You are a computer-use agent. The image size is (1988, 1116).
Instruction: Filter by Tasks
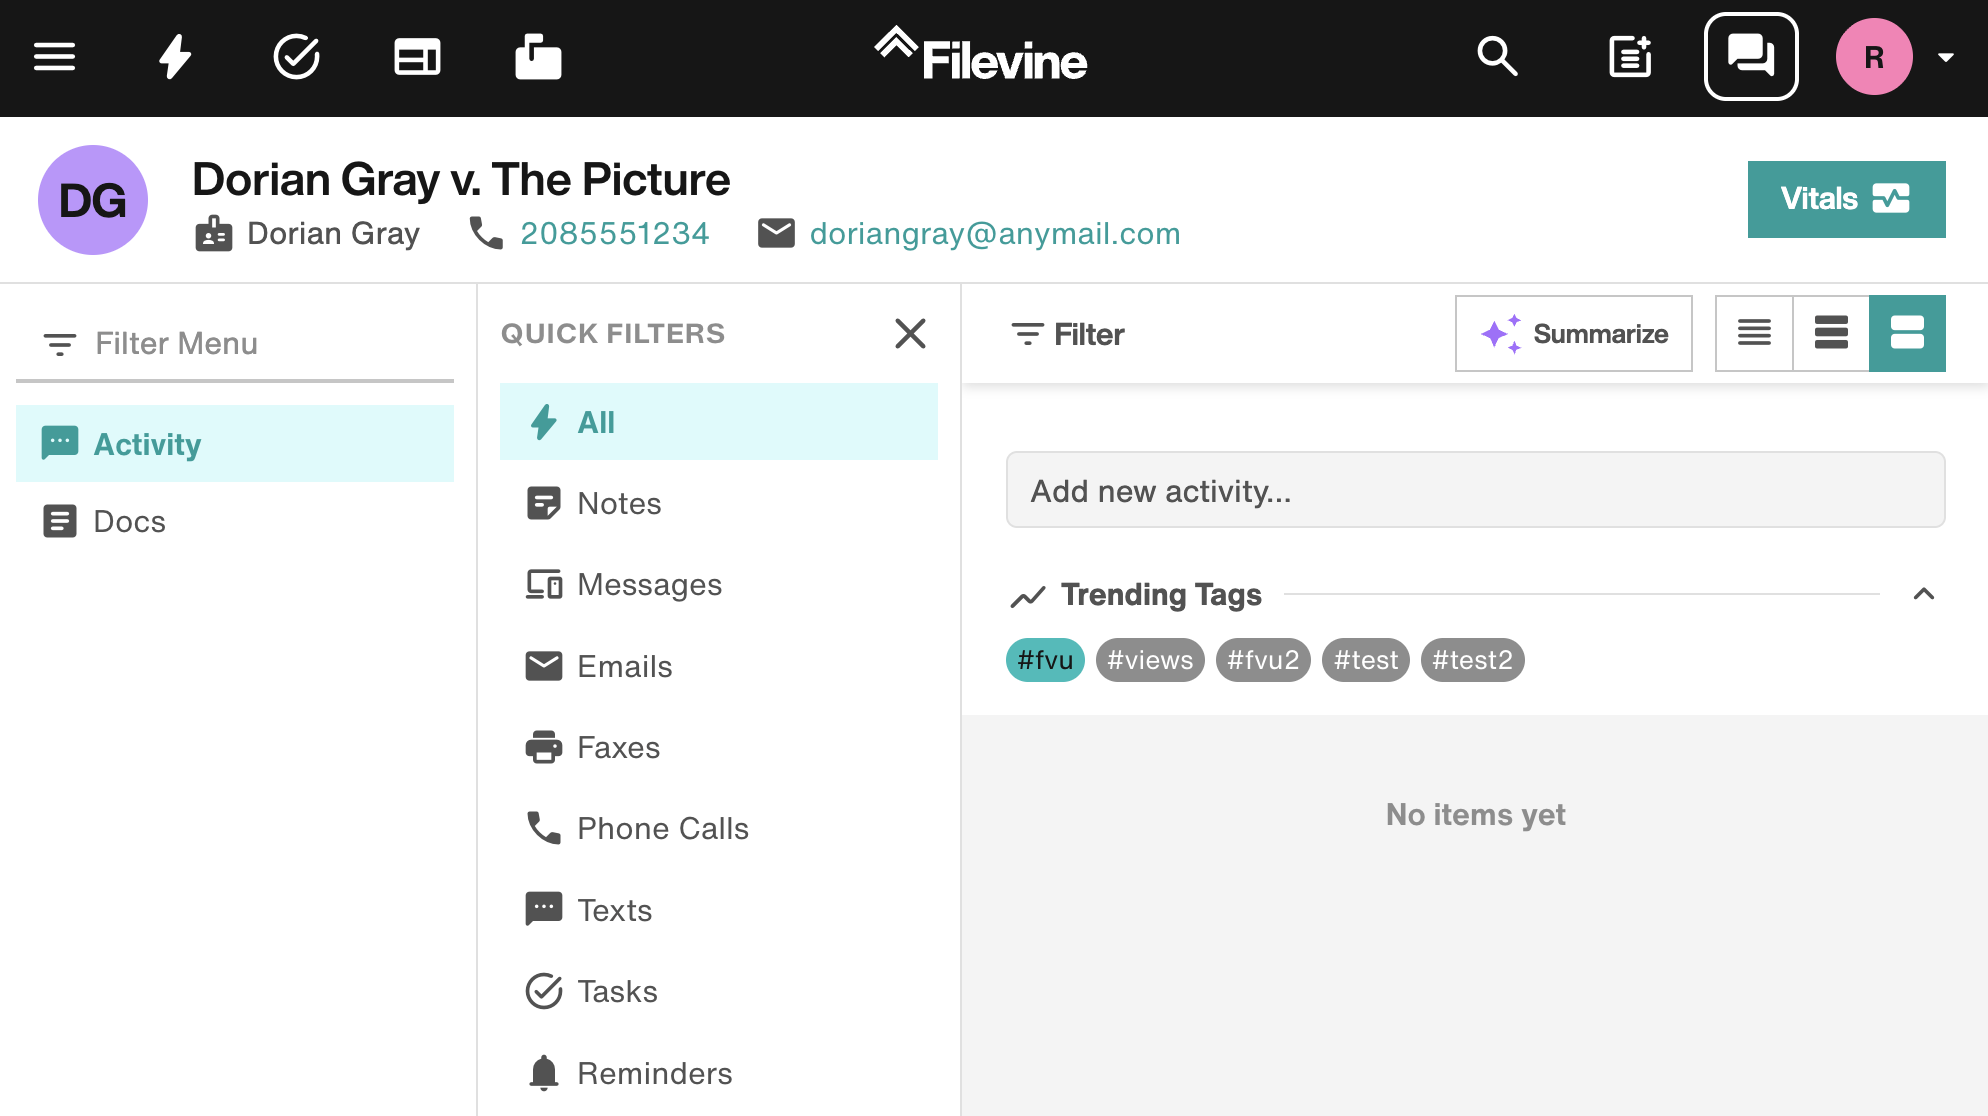[x=719, y=991]
